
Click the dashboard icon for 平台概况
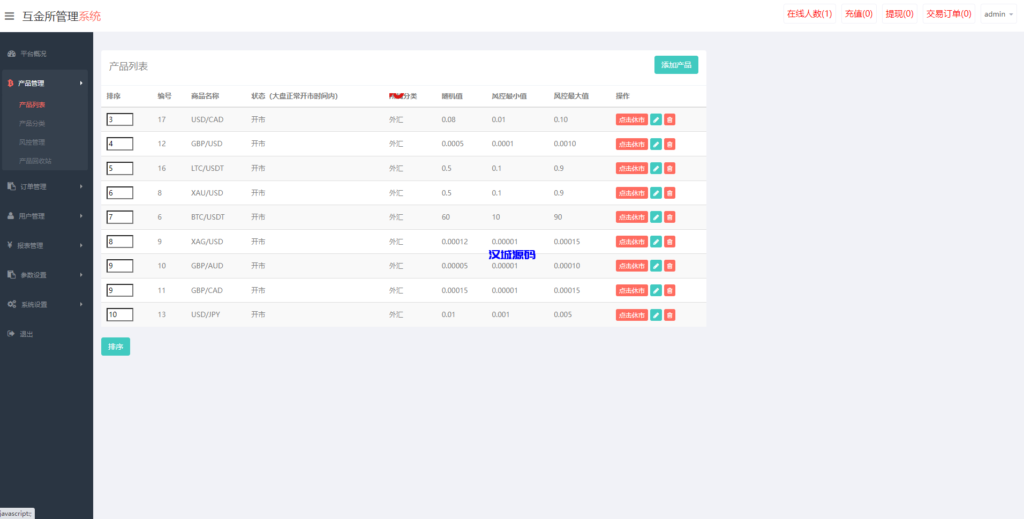pos(11,53)
